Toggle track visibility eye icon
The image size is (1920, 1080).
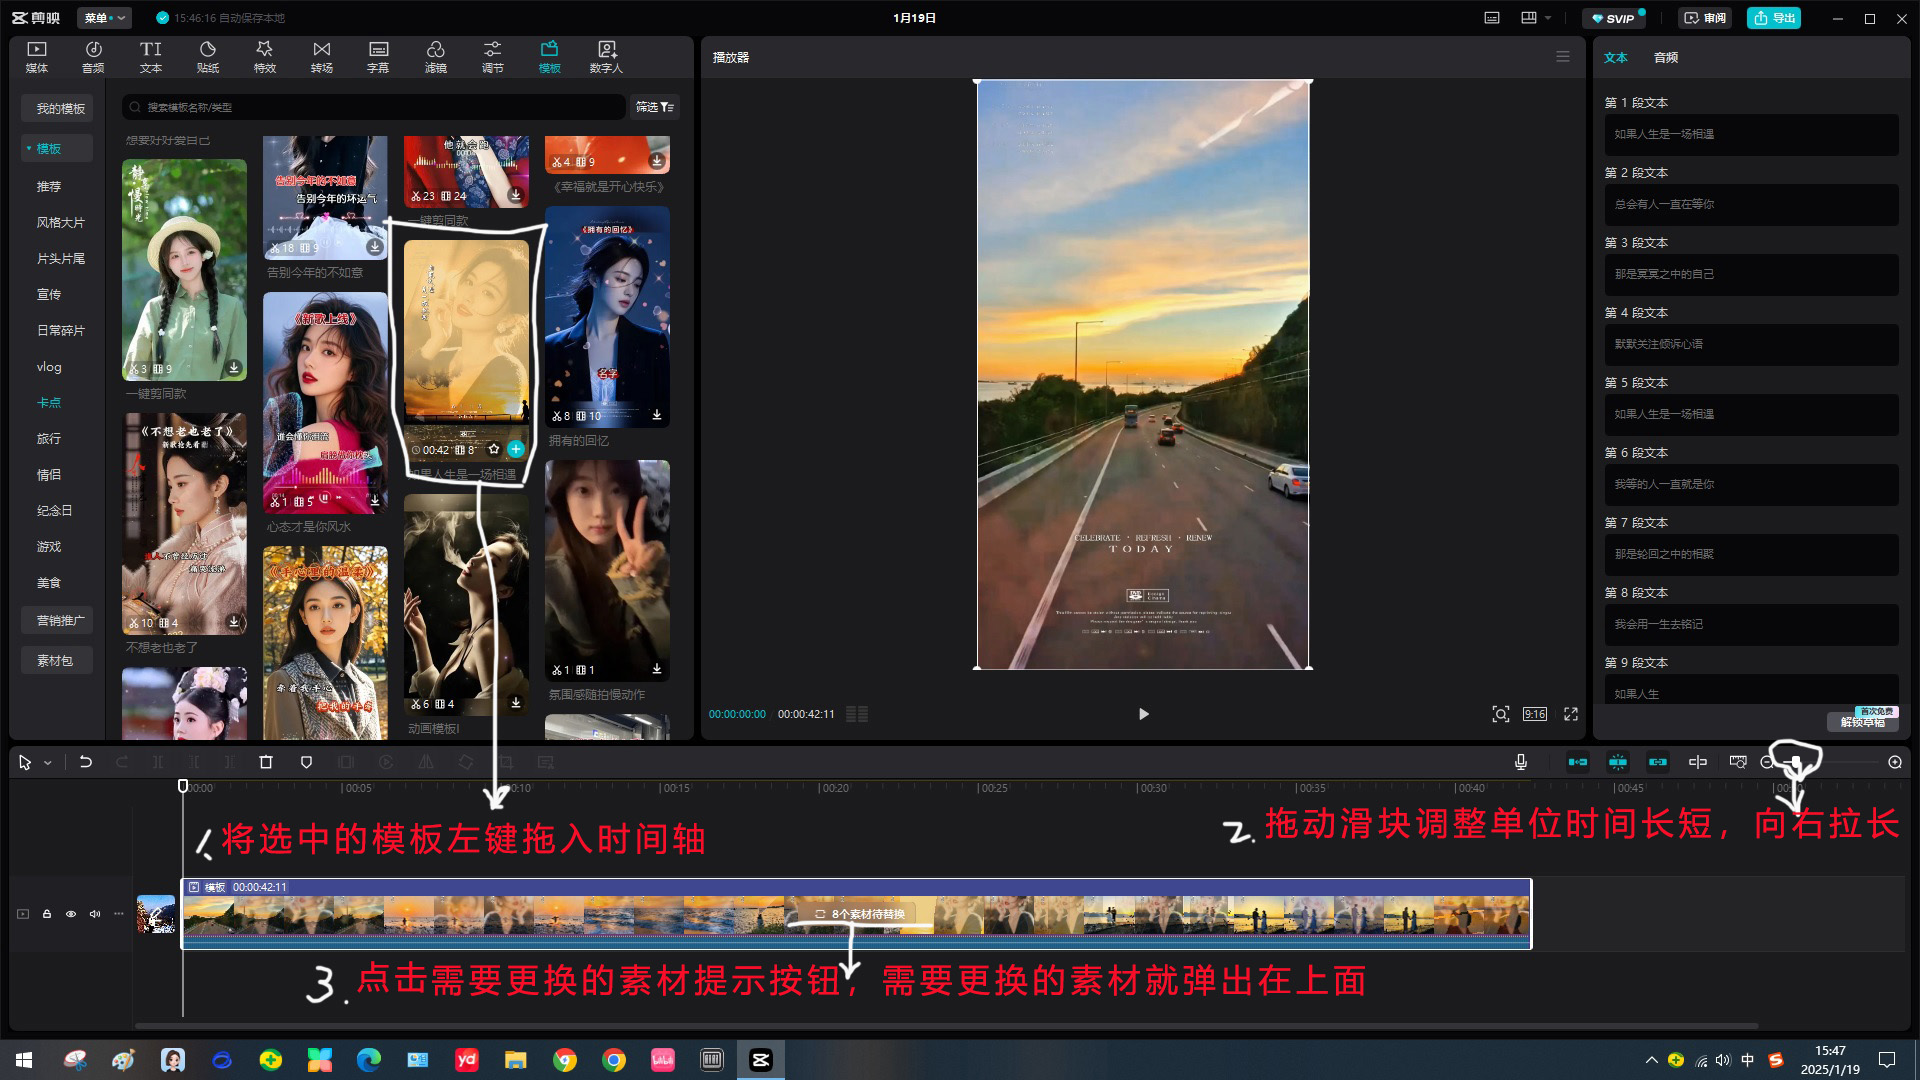(x=71, y=914)
